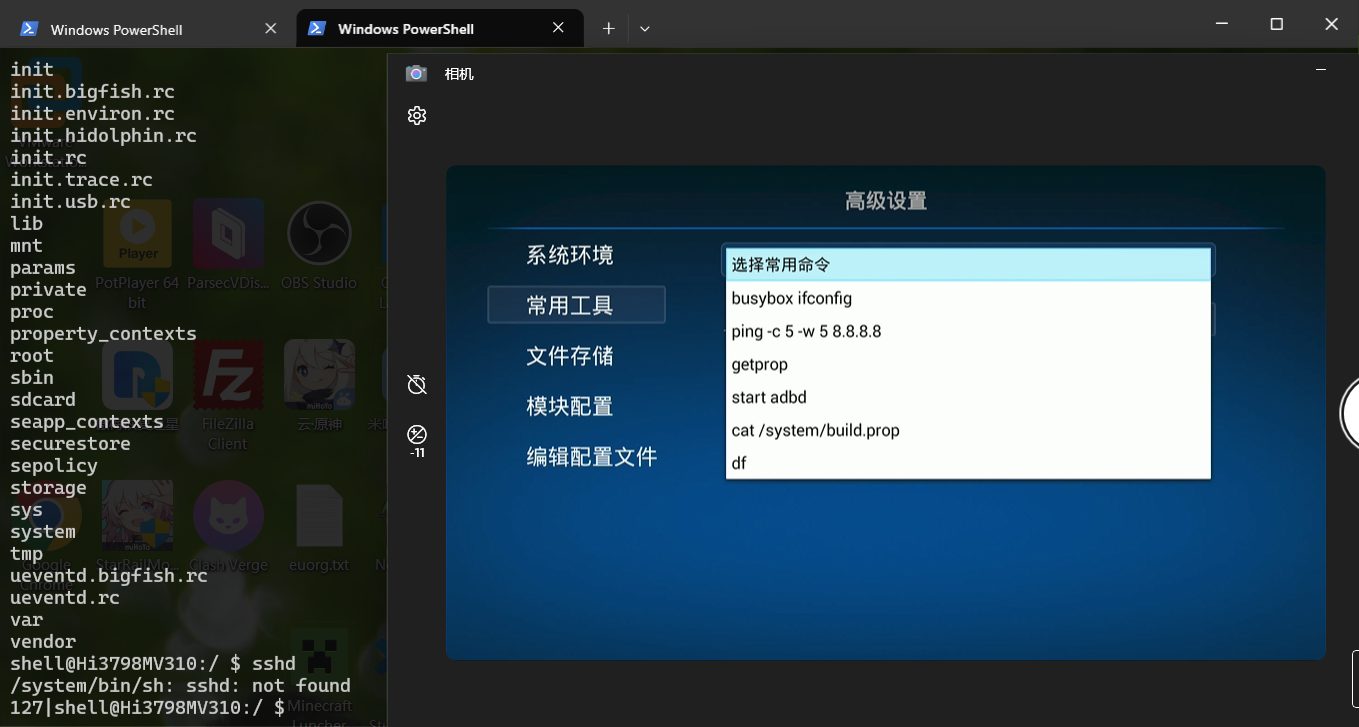
Task: Select the 文件存储 menu item
Action: click(570, 356)
